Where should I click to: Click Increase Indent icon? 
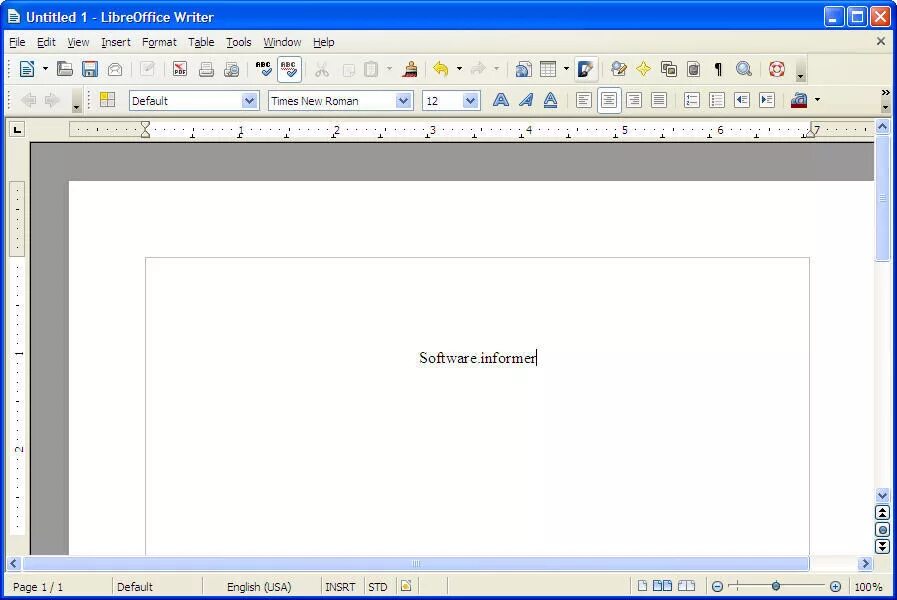tap(767, 100)
